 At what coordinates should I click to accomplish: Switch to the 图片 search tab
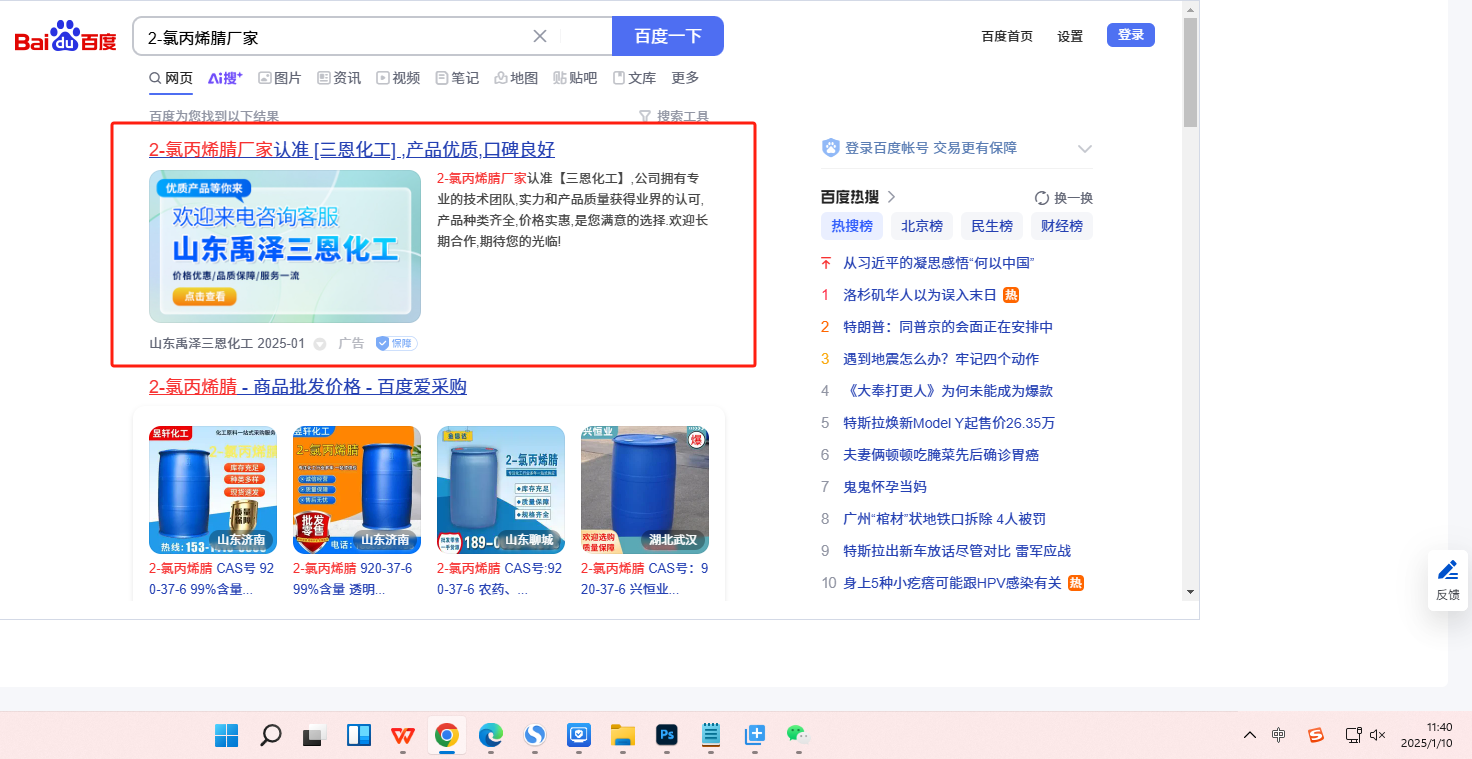[279, 78]
